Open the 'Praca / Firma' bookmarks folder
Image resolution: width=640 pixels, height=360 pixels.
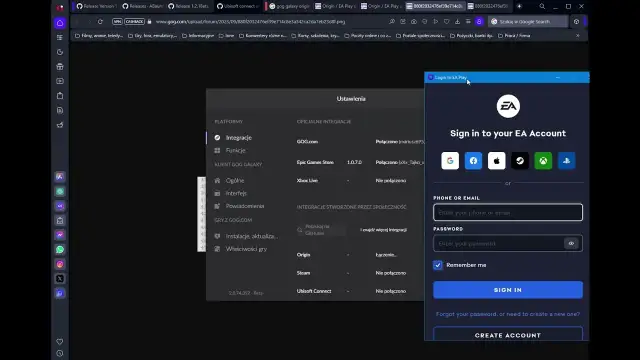pos(514,36)
